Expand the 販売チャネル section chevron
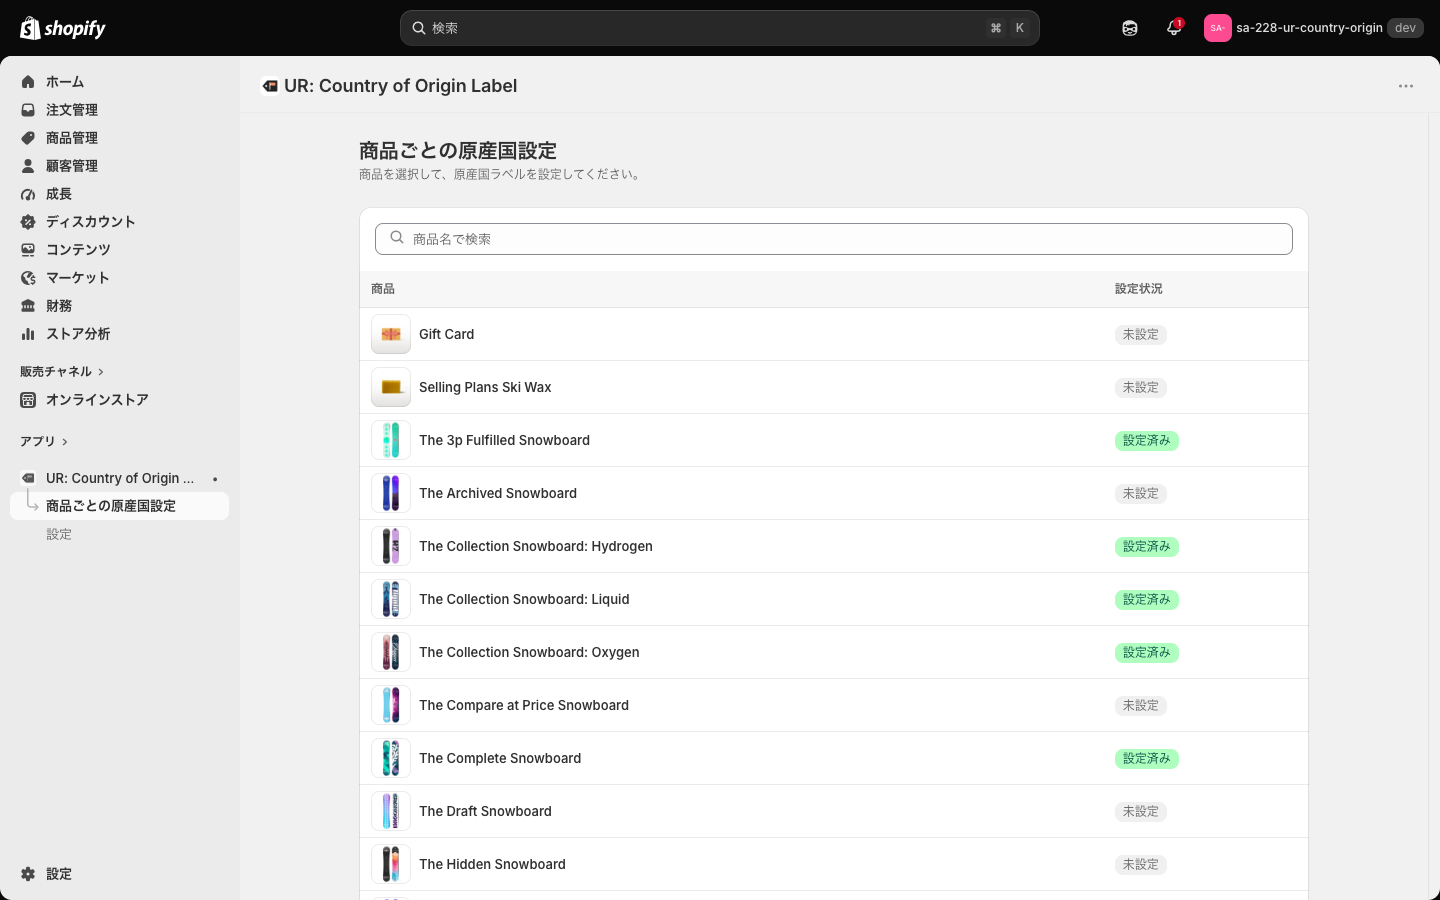The image size is (1440, 900). [101, 372]
